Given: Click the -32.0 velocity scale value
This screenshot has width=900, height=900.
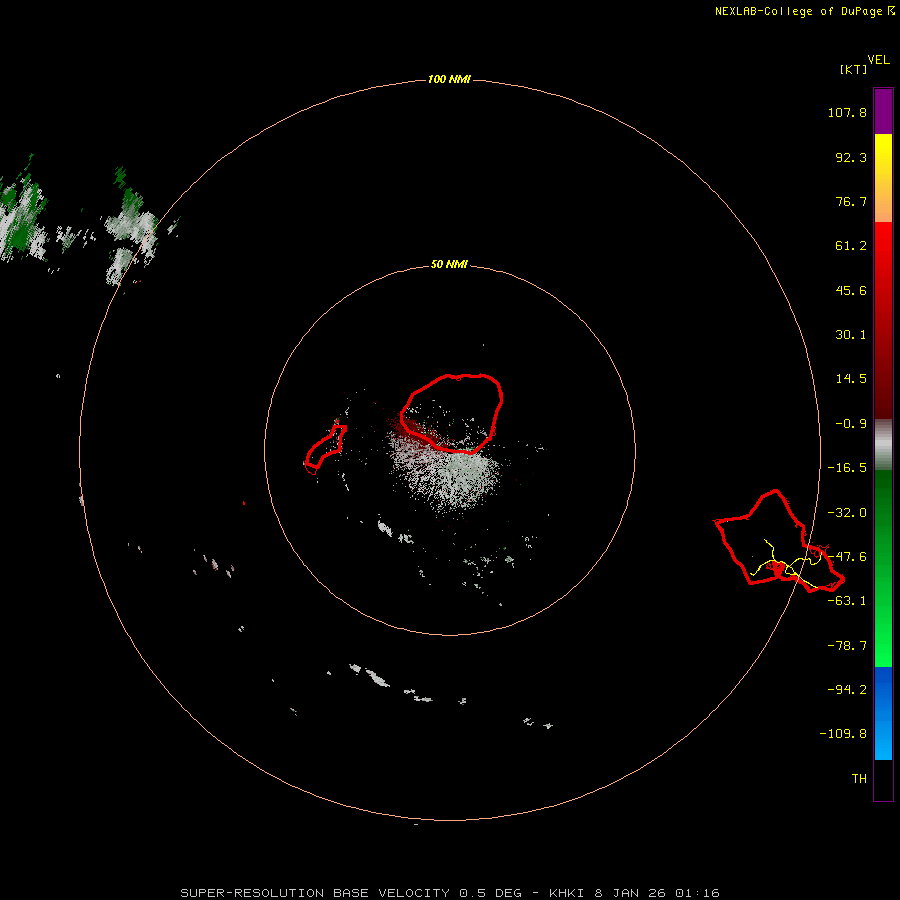Looking at the screenshot, I should tap(847, 513).
